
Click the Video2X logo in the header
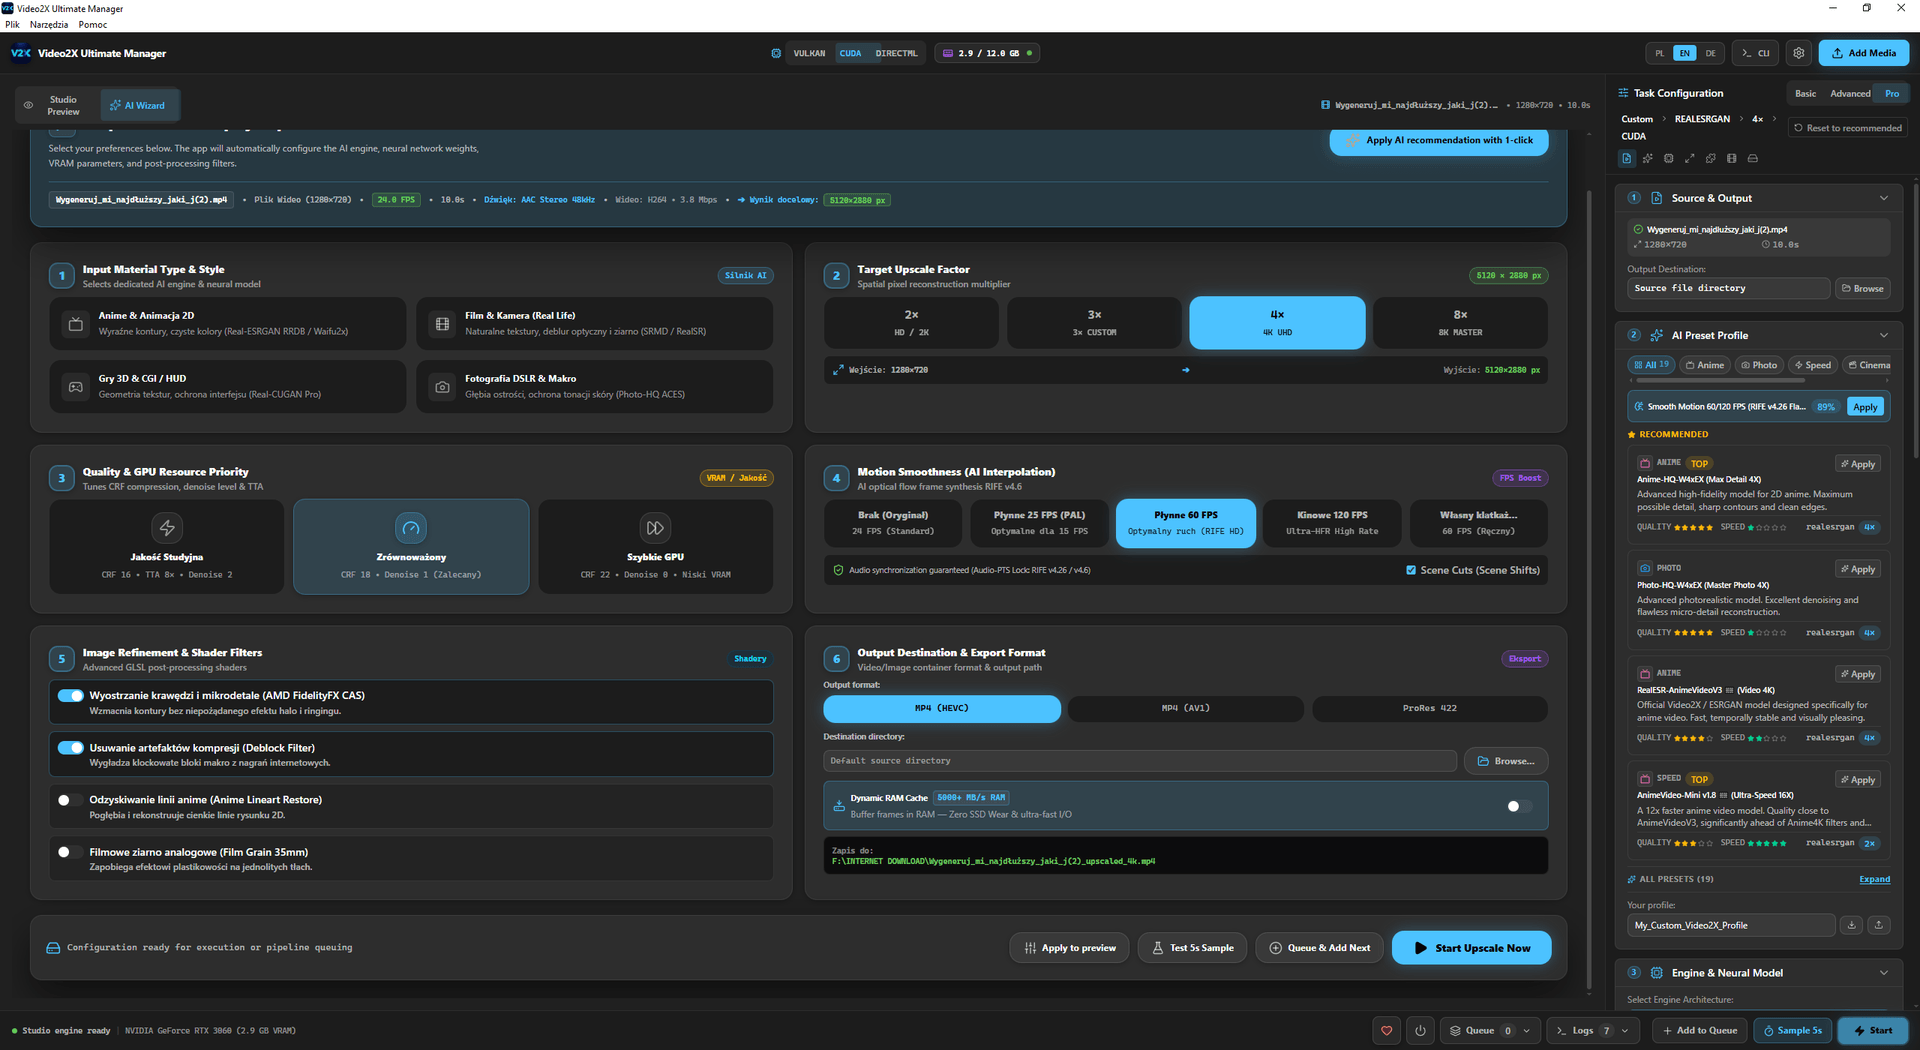21,53
